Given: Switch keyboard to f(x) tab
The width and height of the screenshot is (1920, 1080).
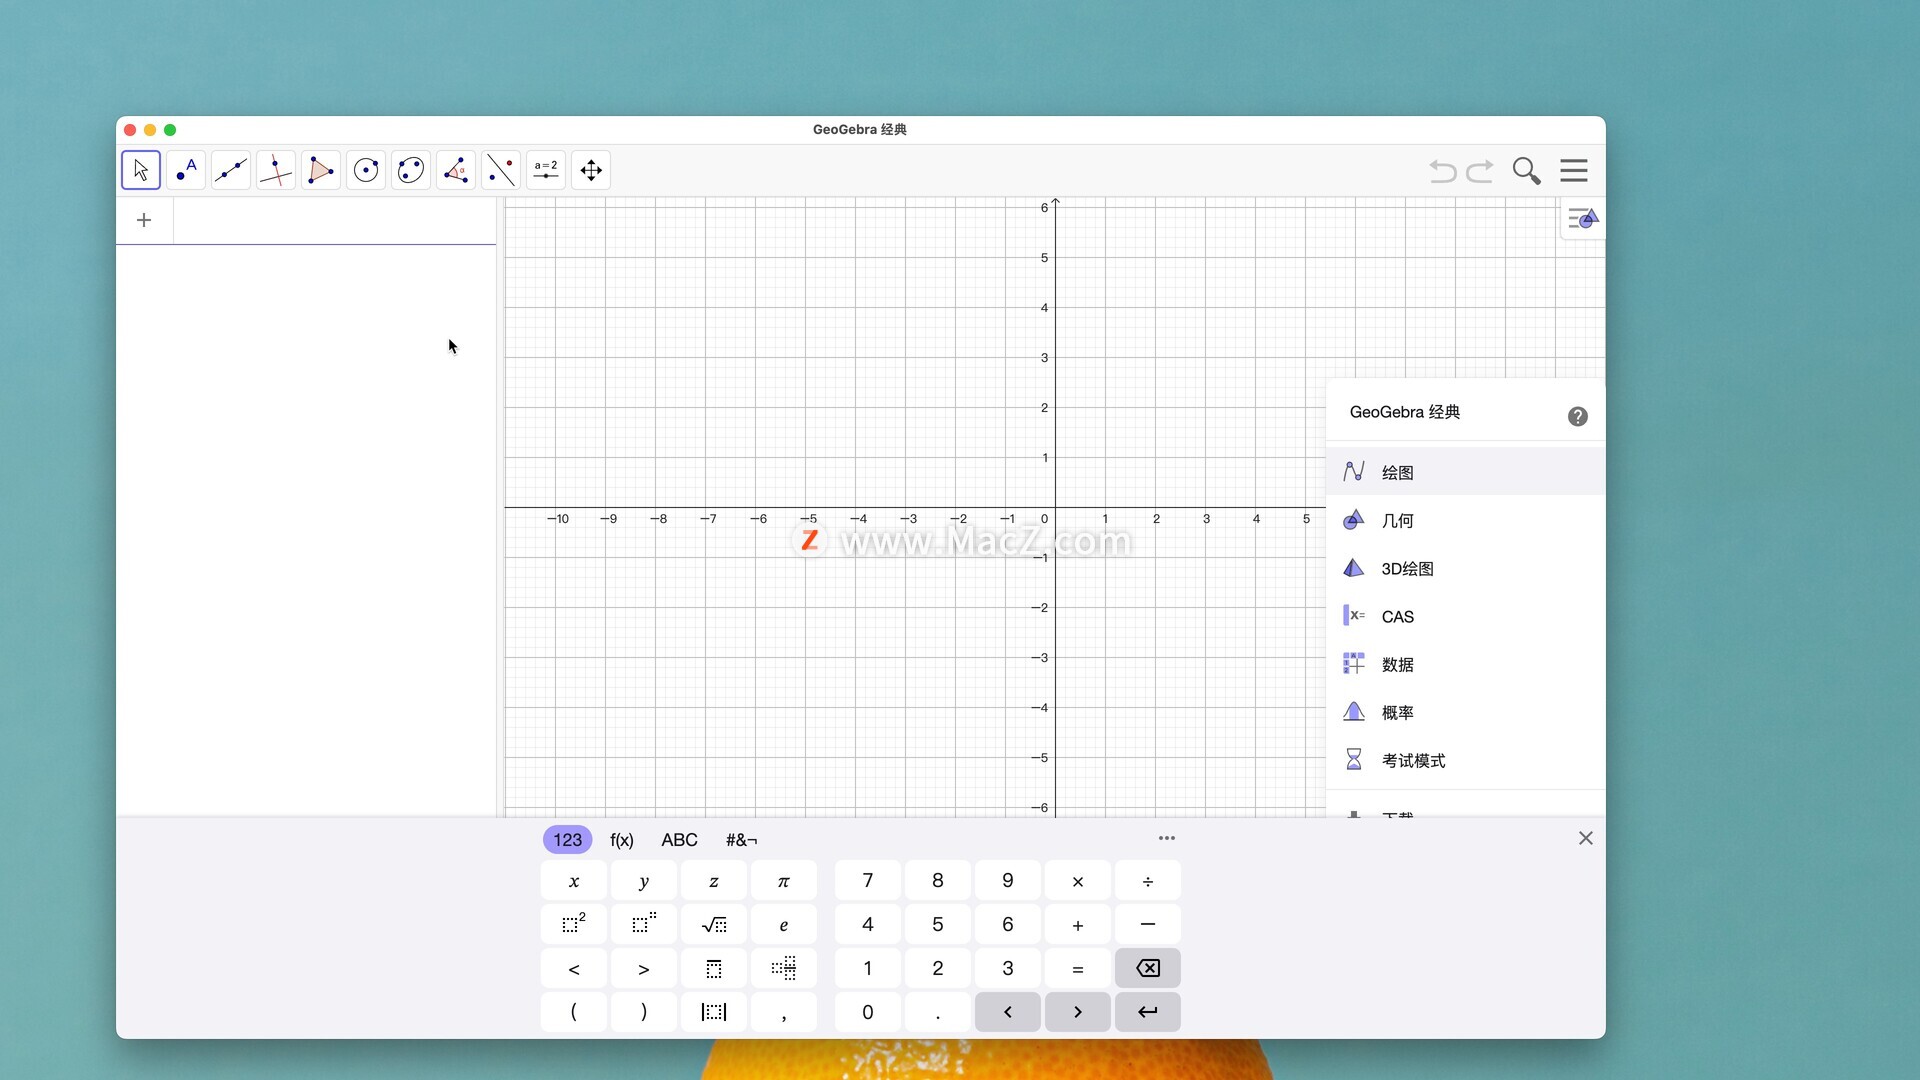Looking at the screenshot, I should pyautogui.click(x=622, y=840).
